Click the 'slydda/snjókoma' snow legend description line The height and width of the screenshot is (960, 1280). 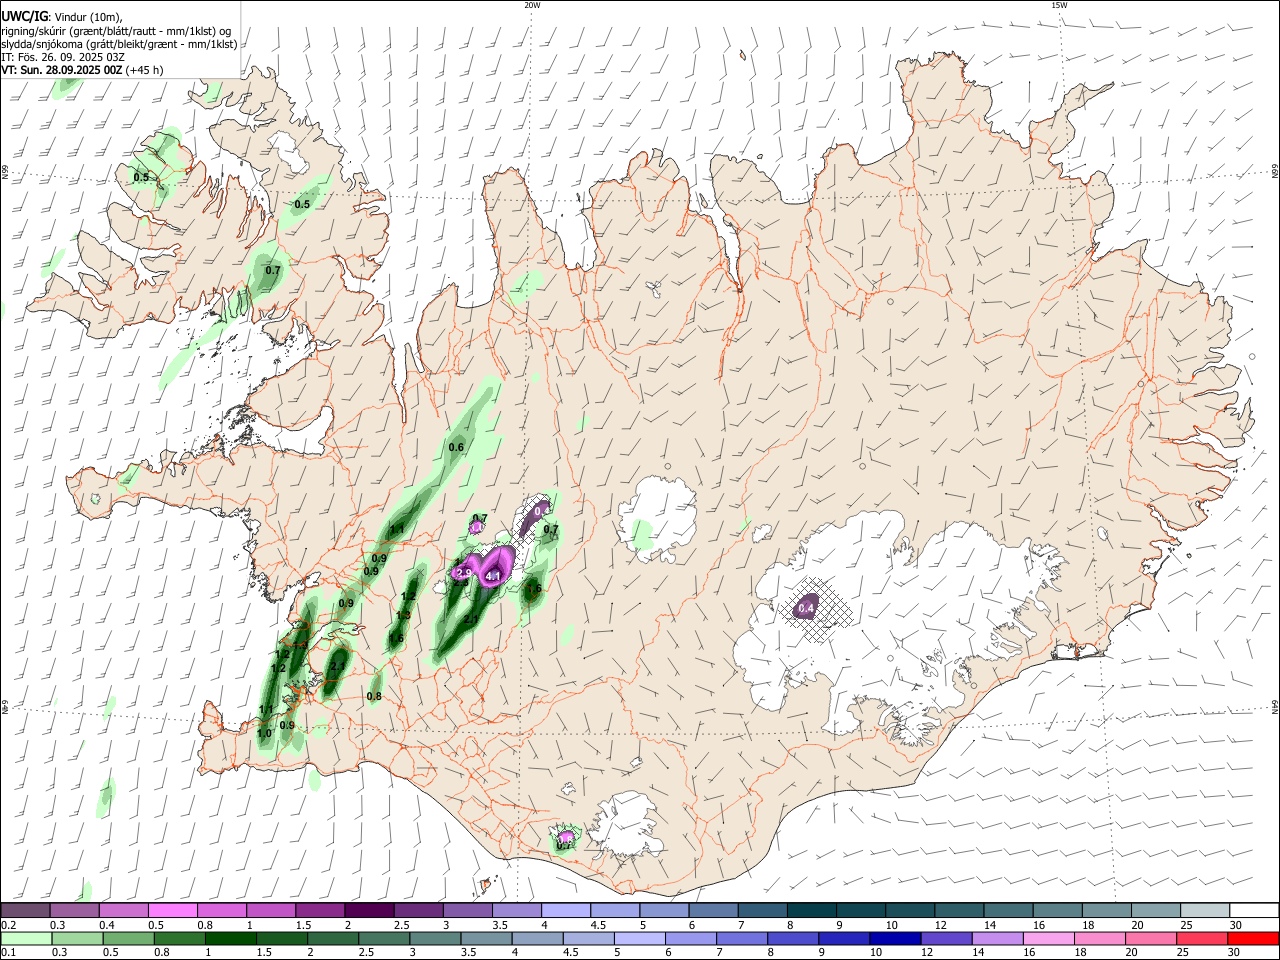[119, 44]
